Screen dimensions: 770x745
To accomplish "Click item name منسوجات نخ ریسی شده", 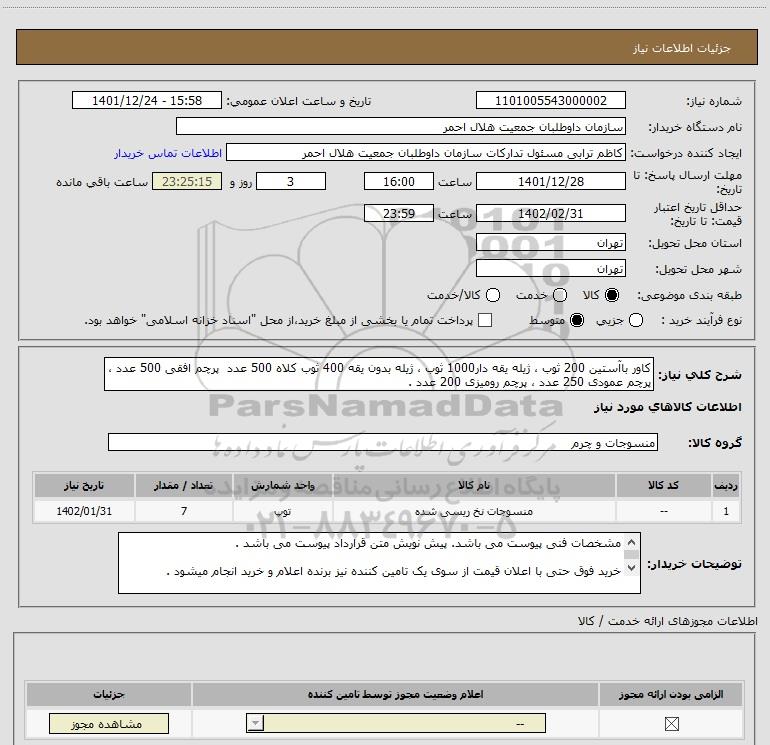I will tap(474, 511).
